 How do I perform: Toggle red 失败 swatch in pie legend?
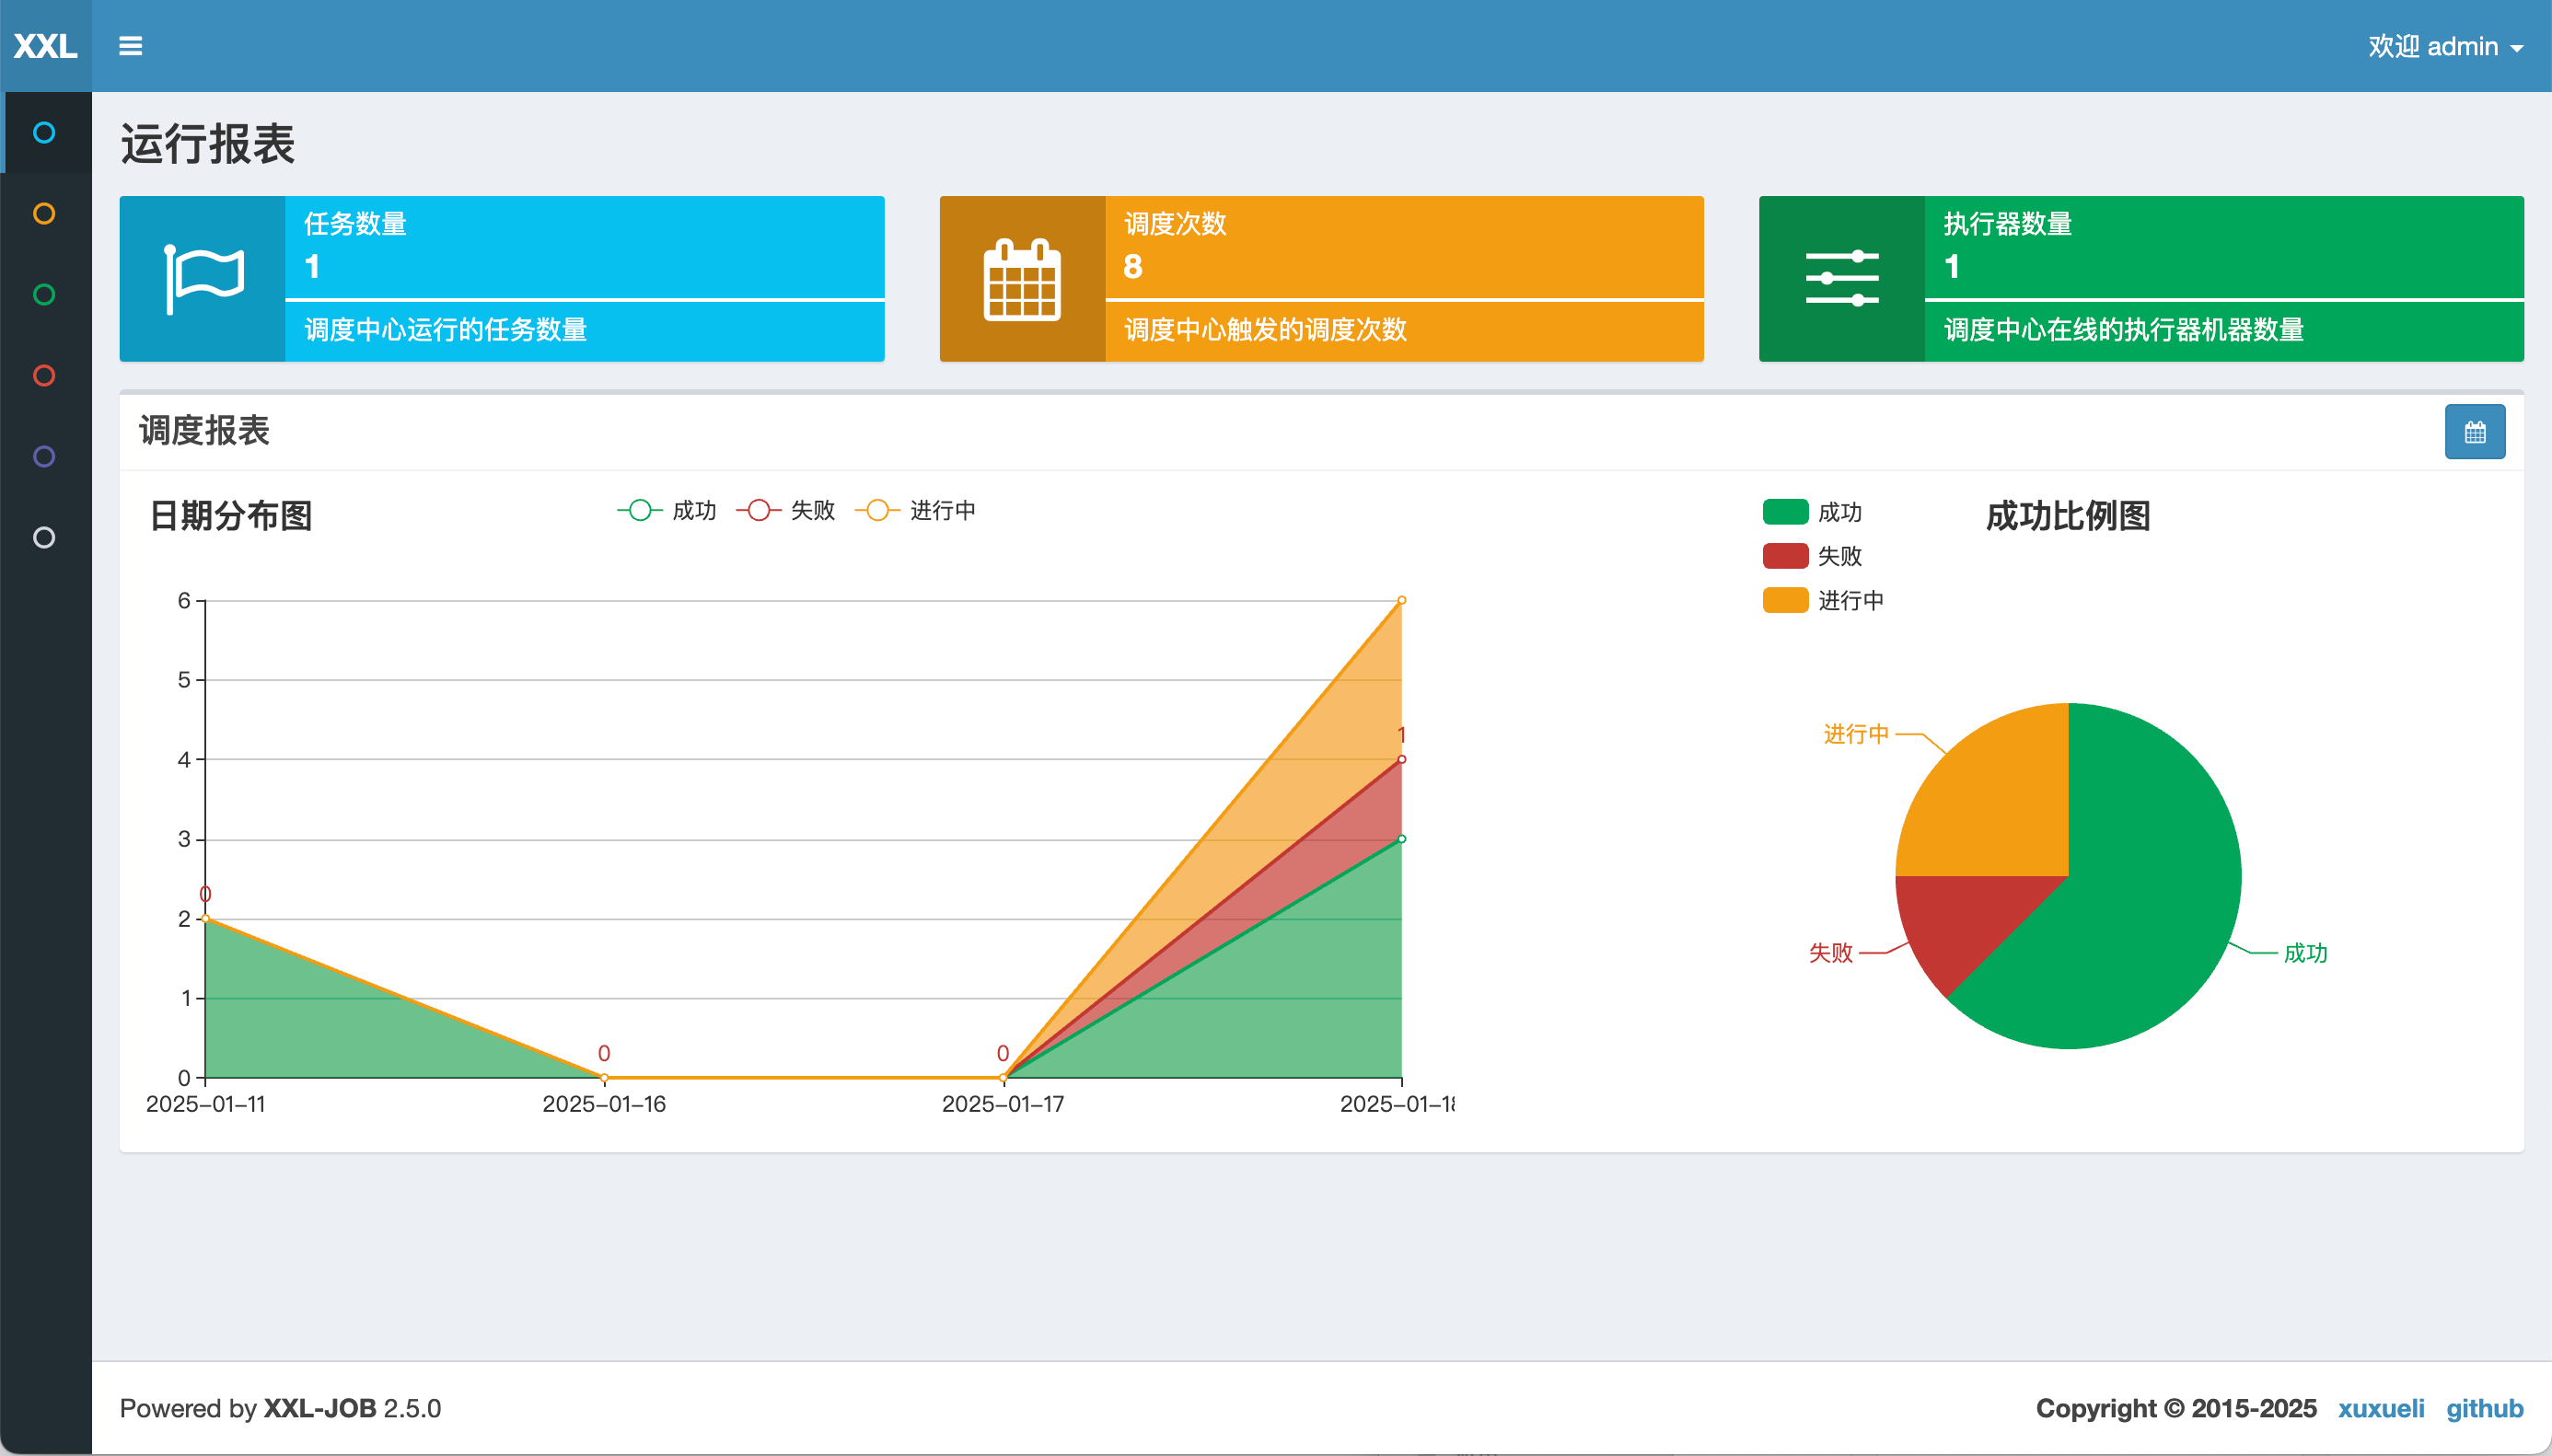click(x=1785, y=556)
